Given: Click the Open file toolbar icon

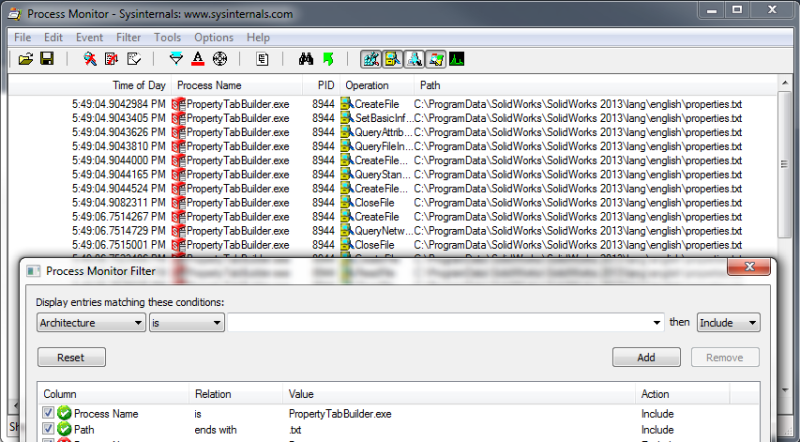Looking at the screenshot, I should pyautogui.click(x=26, y=59).
